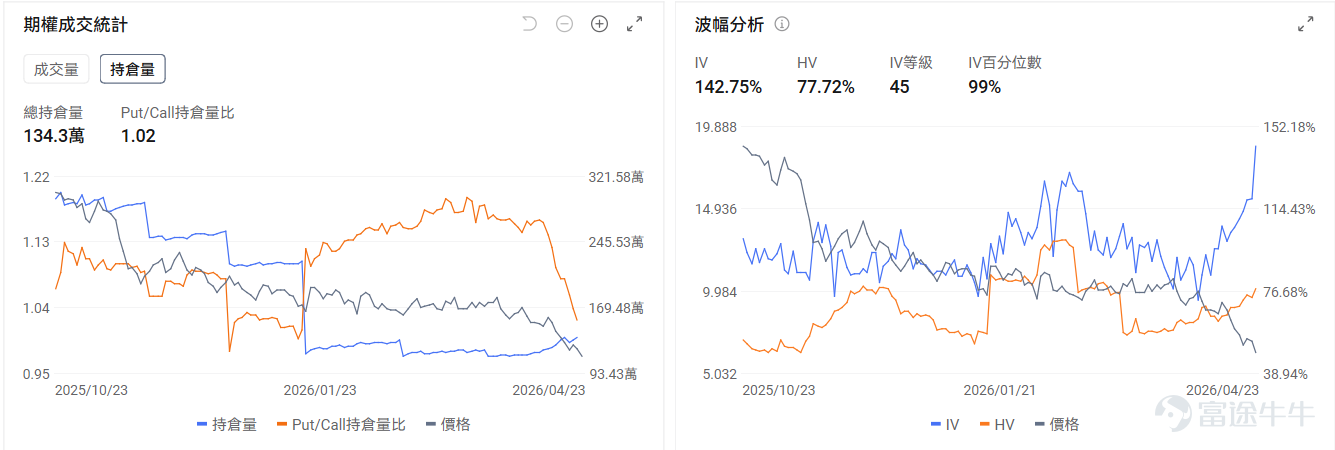Screen dimensions: 1335x450
Task: Click the 2026/01/23 date on left chart axis
Action: coord(320,390)
